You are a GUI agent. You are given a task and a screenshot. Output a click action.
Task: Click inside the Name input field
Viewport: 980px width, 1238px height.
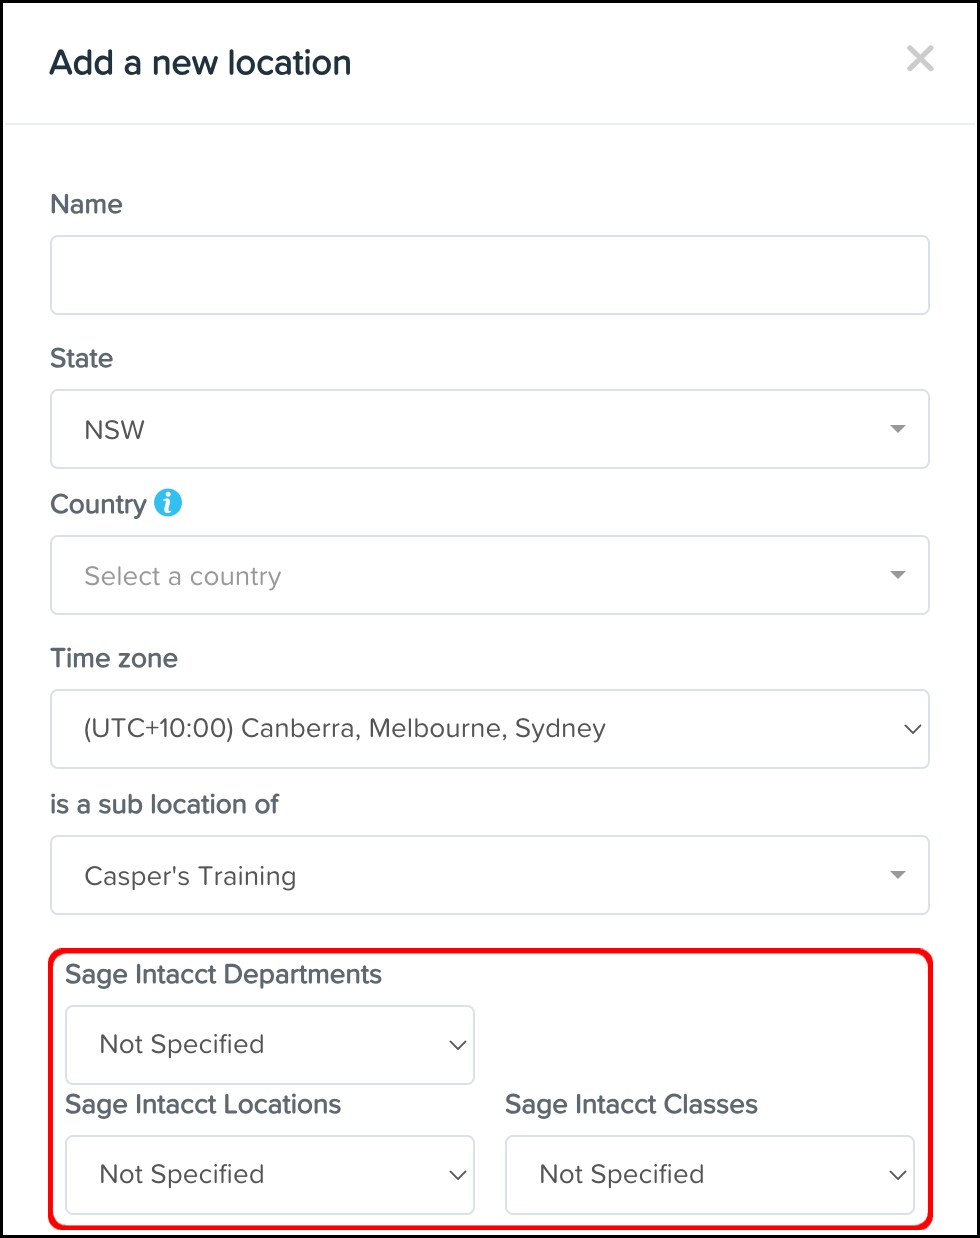(x=490, y=274)
